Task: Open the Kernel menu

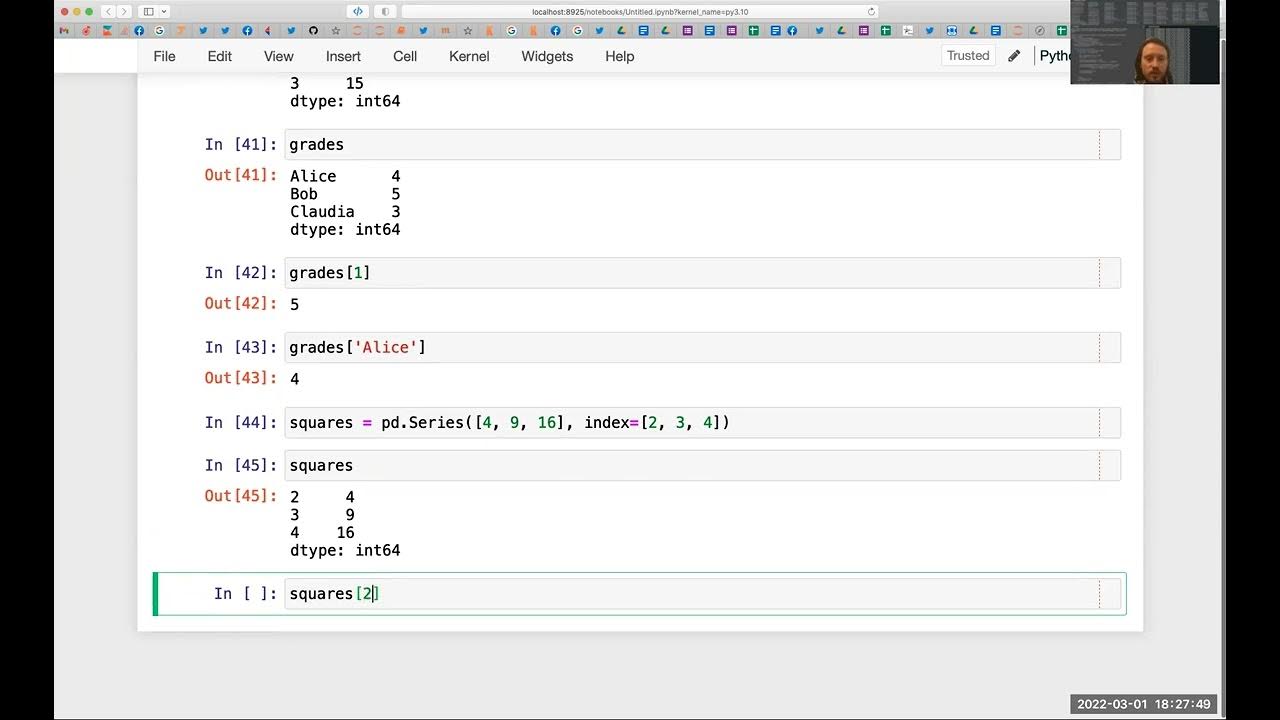Action: pos(469,56)
